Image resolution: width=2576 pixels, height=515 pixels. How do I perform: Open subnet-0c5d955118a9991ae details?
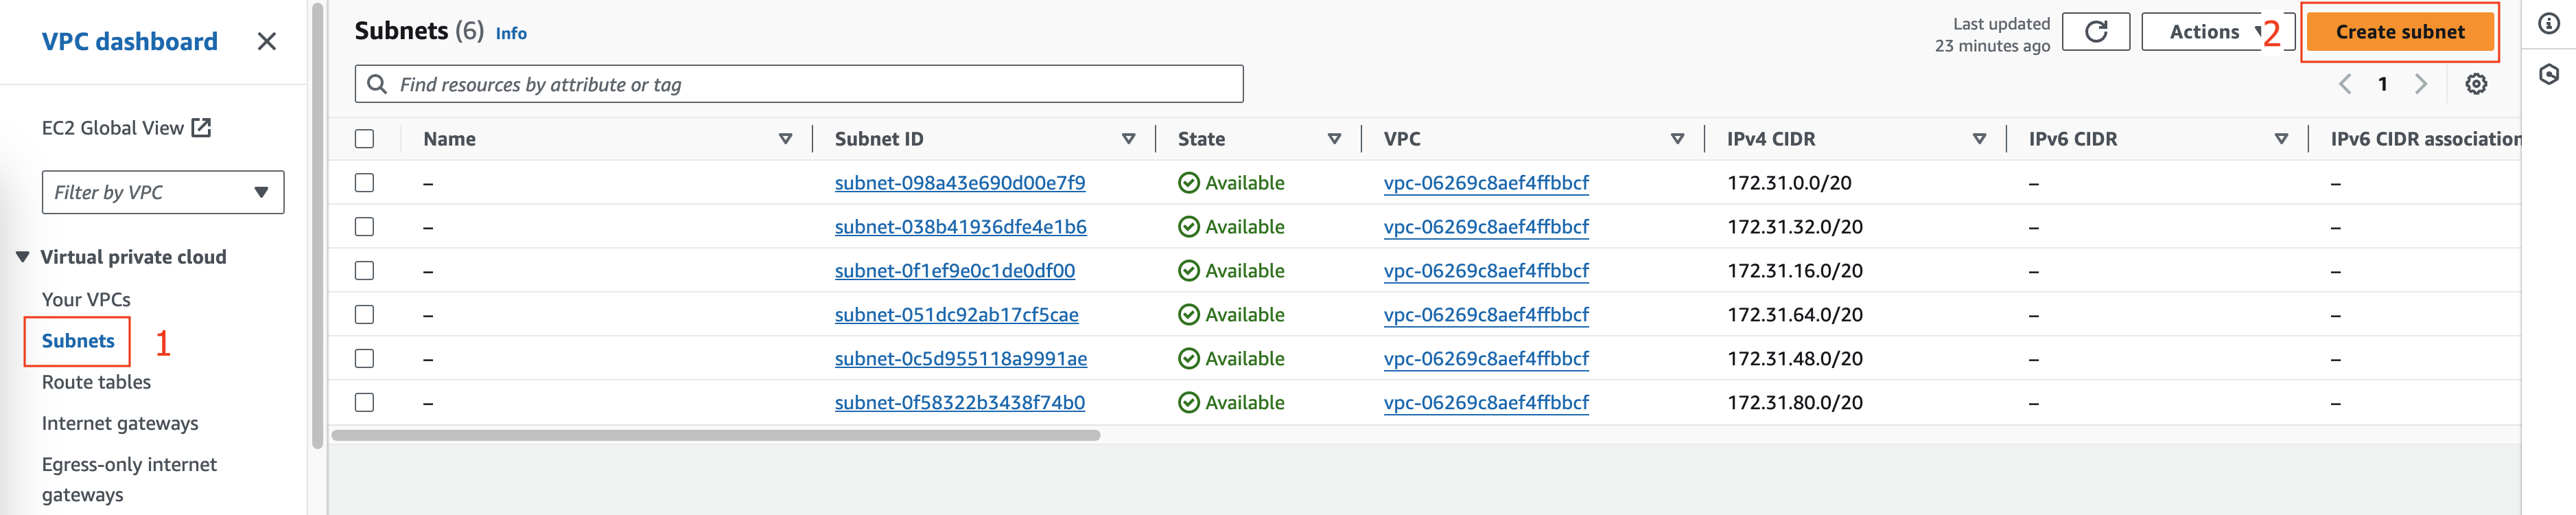(x=961, y=359)
